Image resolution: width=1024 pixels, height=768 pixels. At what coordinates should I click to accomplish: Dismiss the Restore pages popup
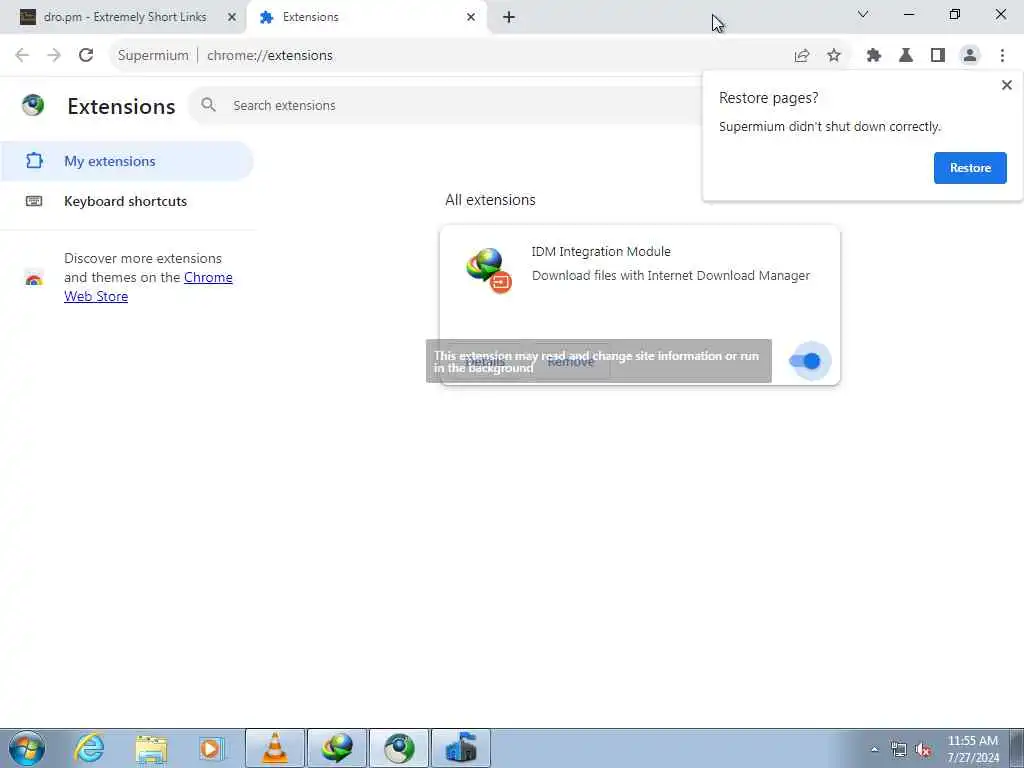click(1006, 85)
